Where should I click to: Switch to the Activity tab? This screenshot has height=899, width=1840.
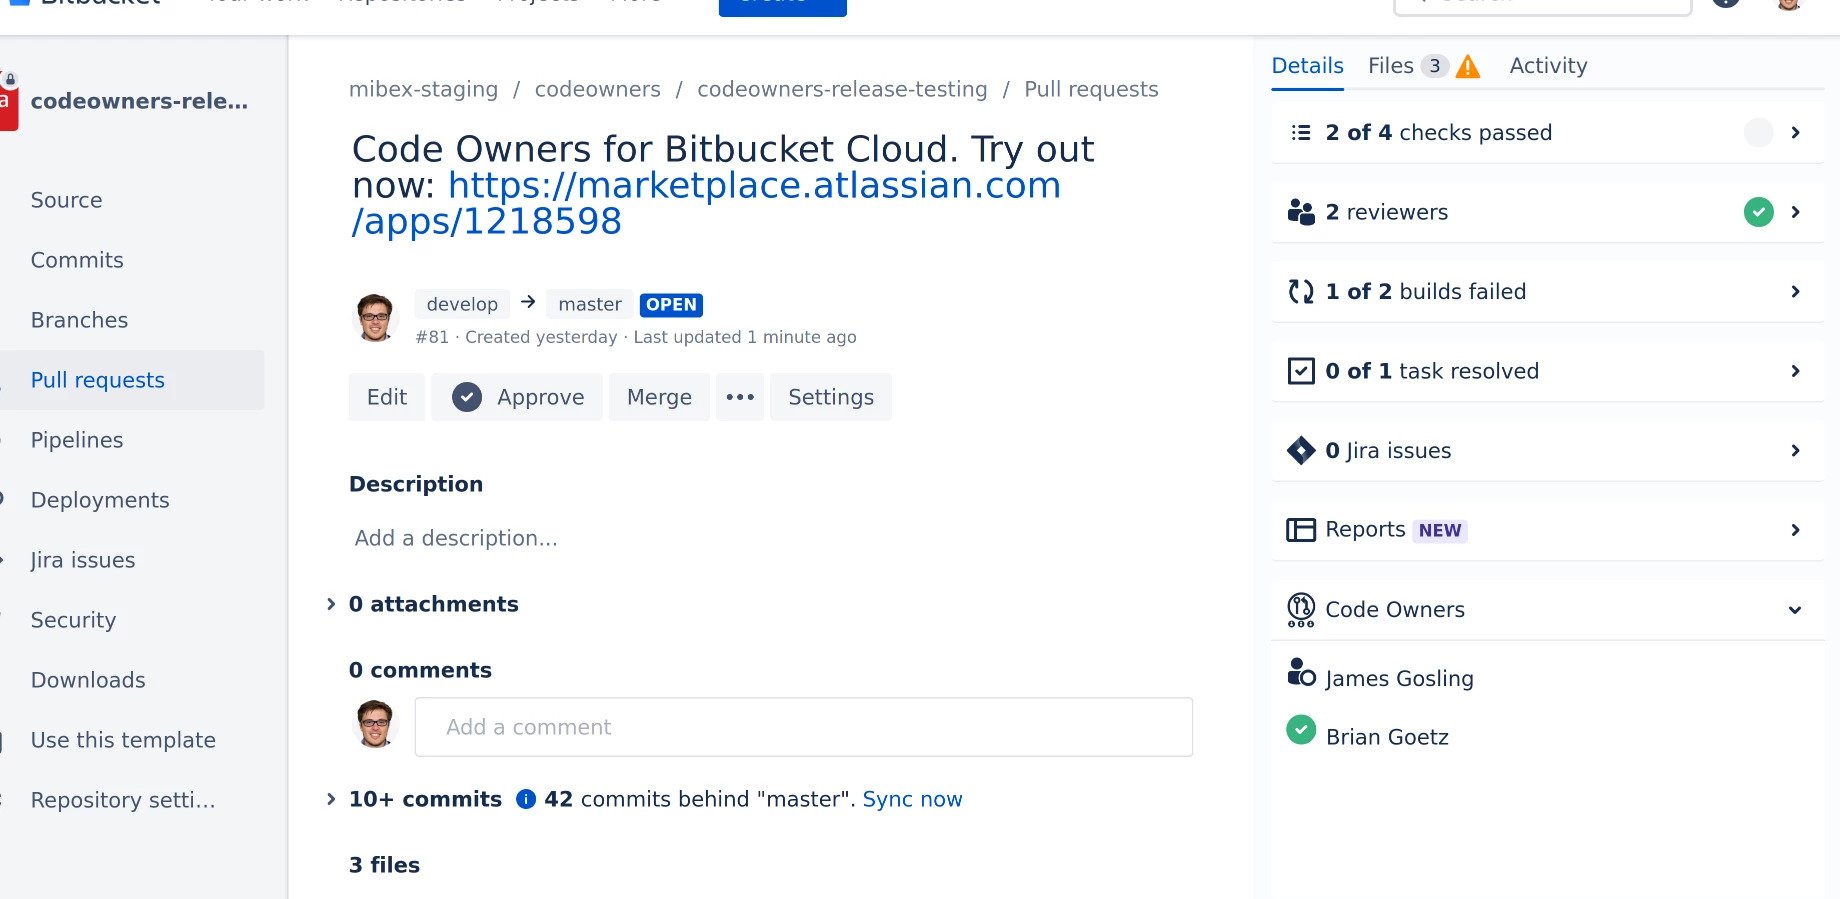click(x=1548, y=66)
